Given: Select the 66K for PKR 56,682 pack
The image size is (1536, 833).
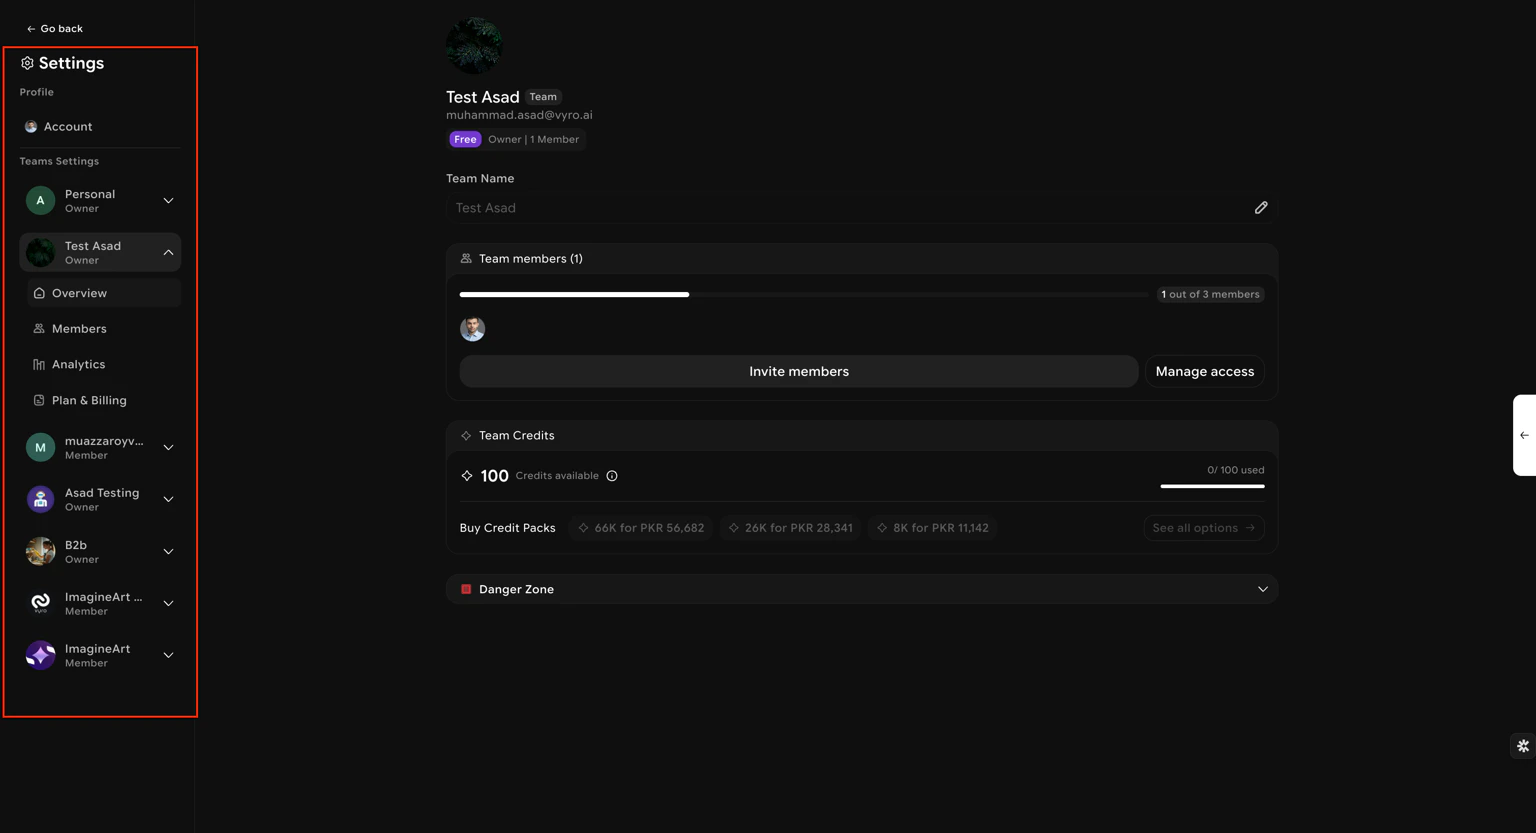Looking at the screenshot, I should [x=641, y=528].
